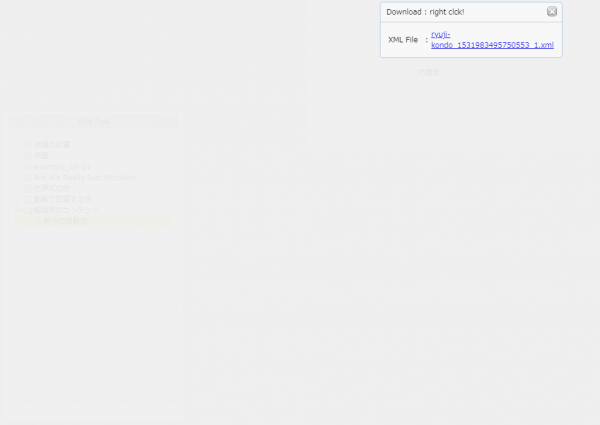The width and height of the screenshot is (600, 425).
Task: Open Are We Really Just Monkeys item
Action: [x=84, y=178]
